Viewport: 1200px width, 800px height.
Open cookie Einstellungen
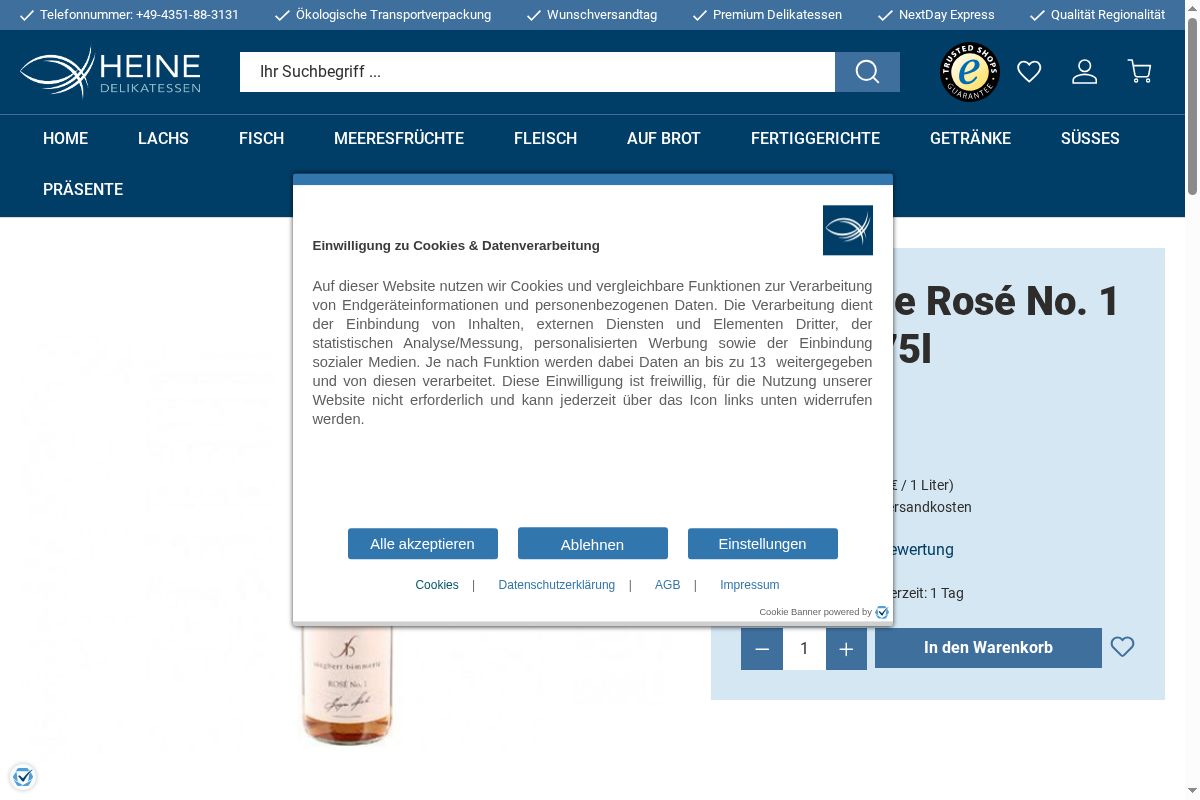pos(762,544)
